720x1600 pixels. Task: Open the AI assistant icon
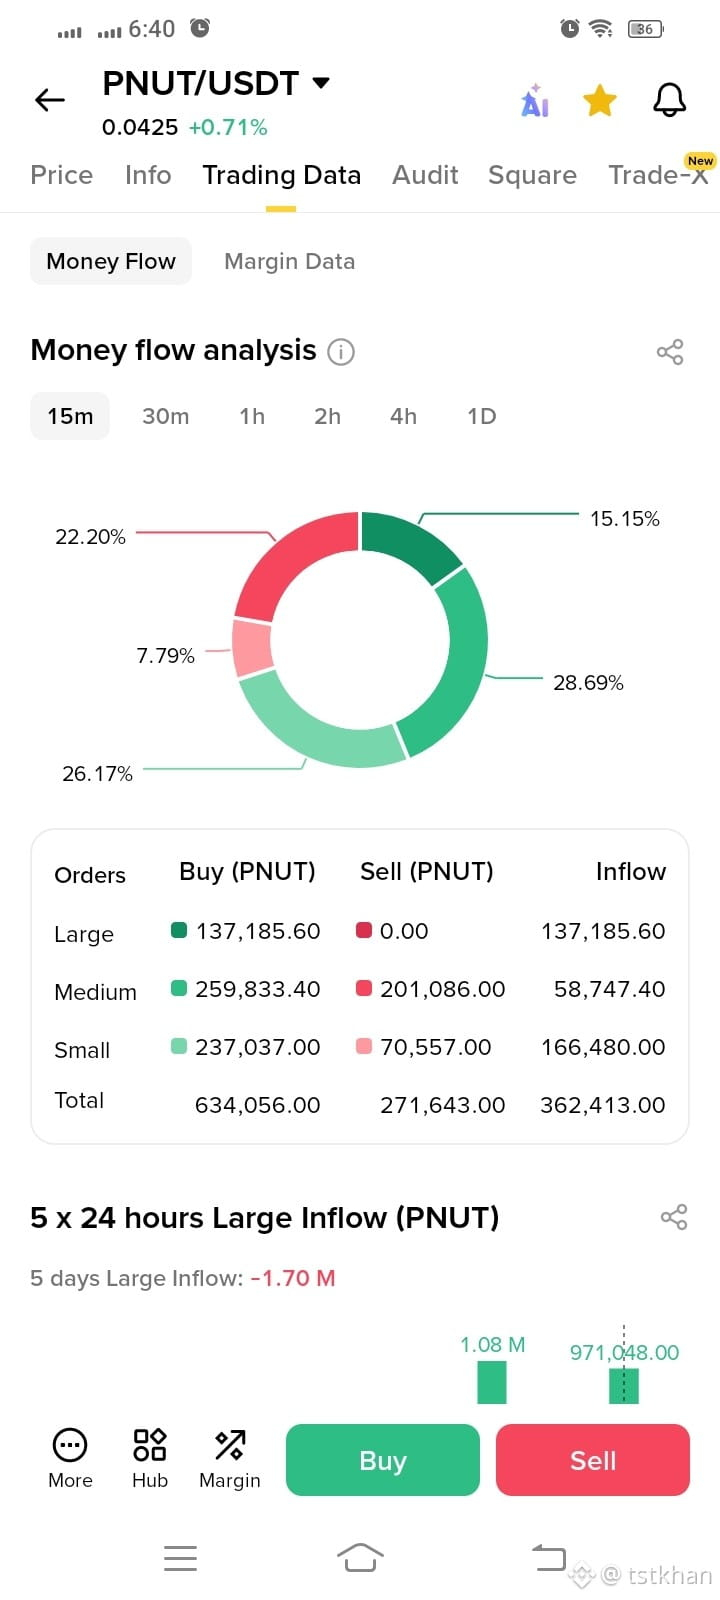tap(535, 100)
